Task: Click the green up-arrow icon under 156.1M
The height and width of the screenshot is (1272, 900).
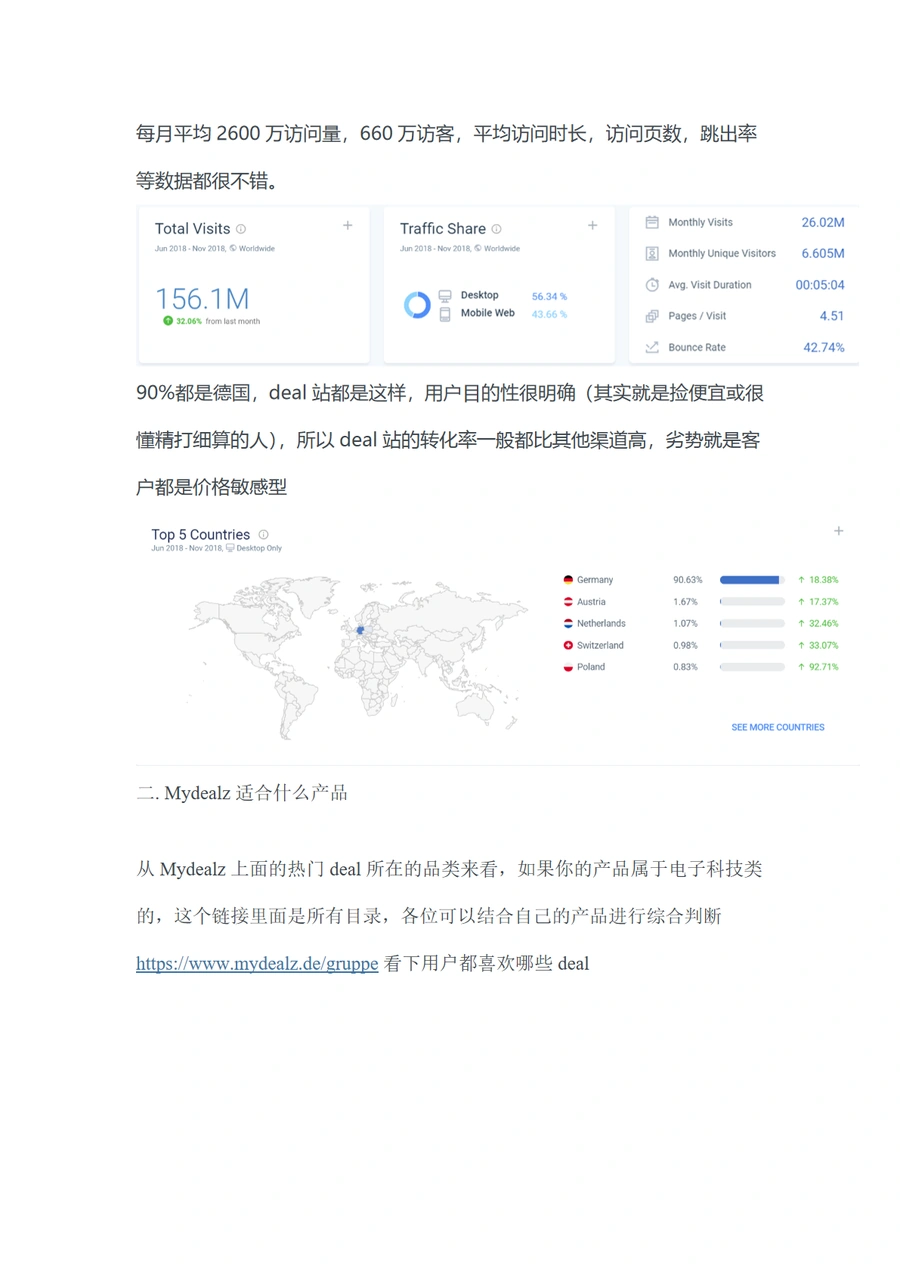Action: [x=168, y=321]
